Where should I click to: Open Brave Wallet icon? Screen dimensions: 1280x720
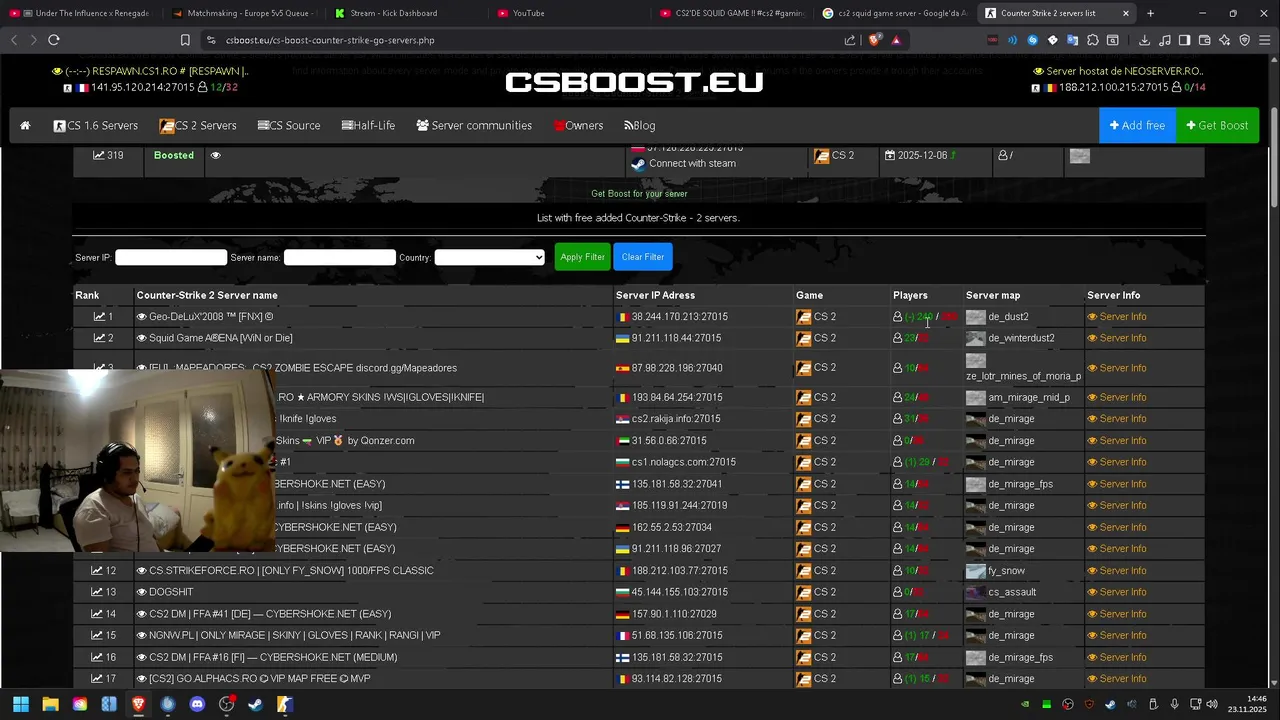1205,40
